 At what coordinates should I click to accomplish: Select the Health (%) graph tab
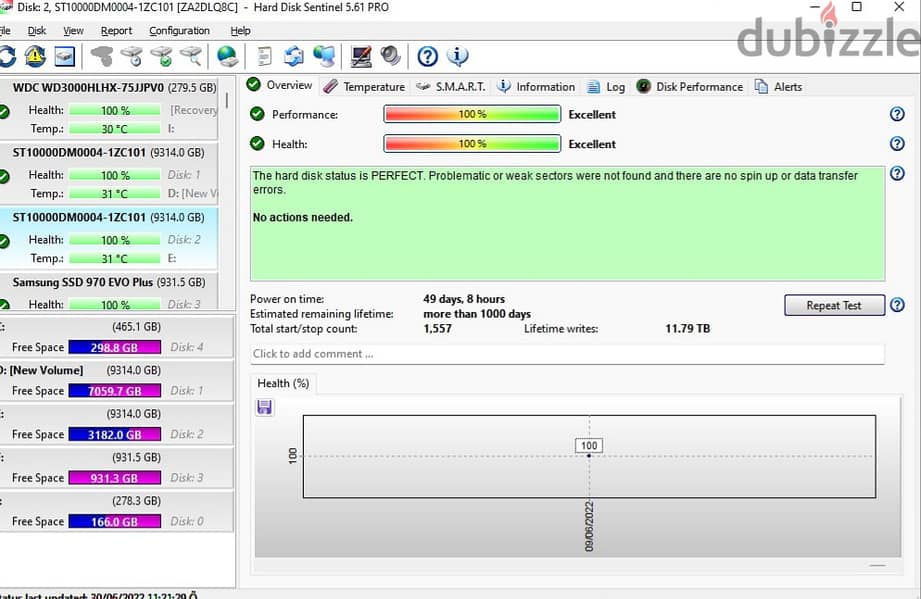coord(283,383)
